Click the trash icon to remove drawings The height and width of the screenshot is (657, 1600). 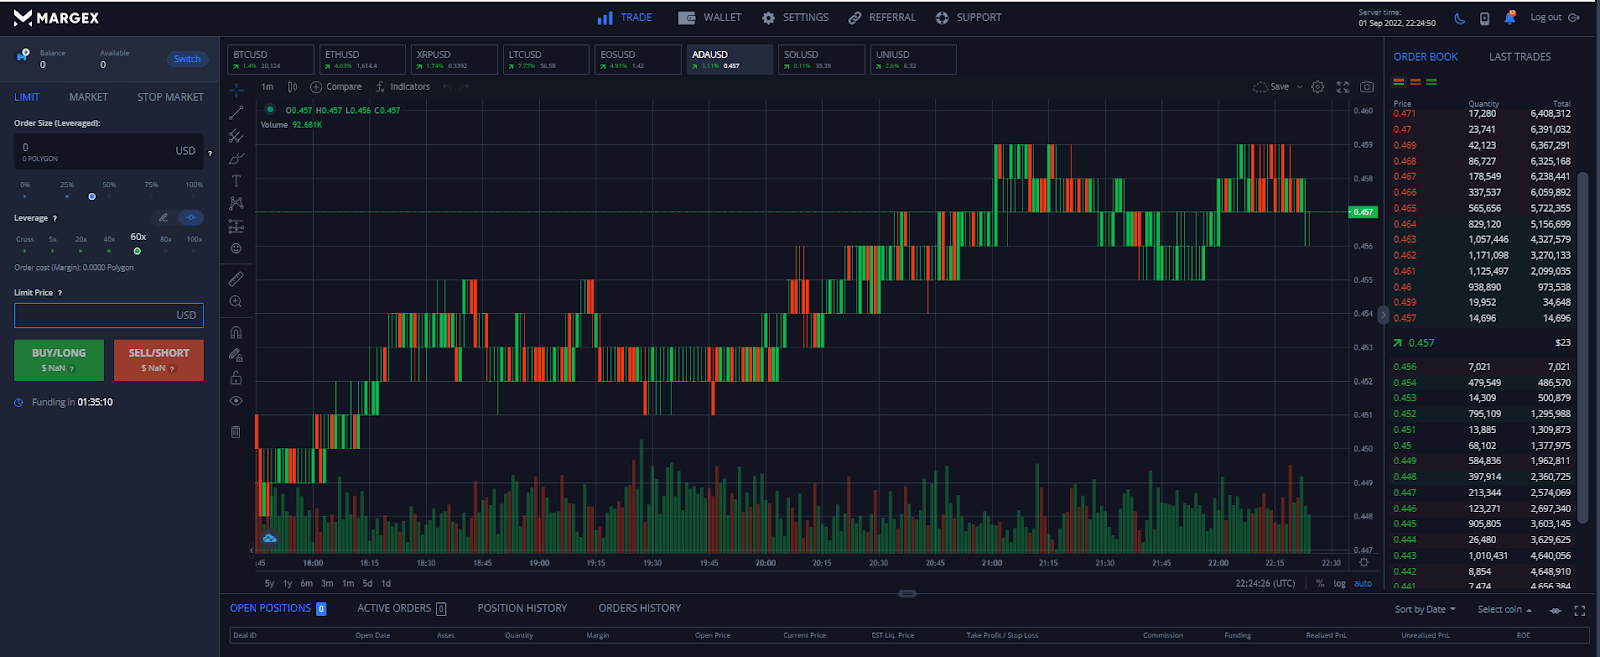[236, 432]
